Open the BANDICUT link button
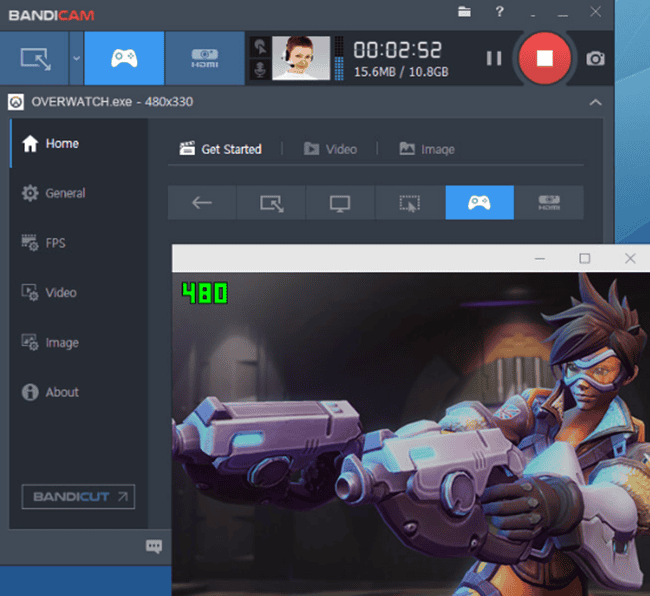Image resolution: width=650 pixels, height=596 pixels. (x=78, y=497)
